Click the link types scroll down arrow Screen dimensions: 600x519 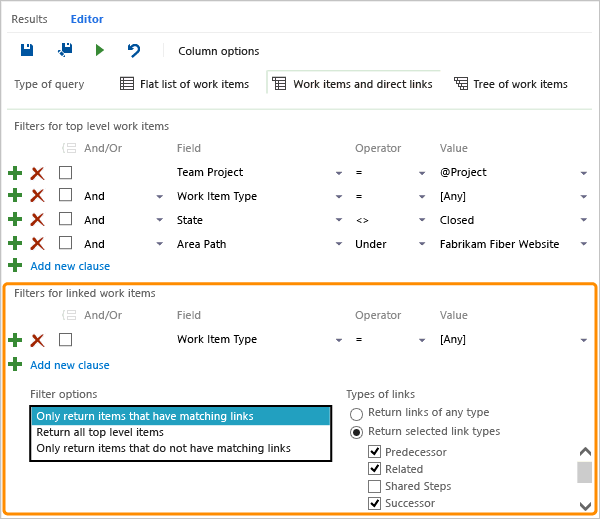tap(585, 506)
